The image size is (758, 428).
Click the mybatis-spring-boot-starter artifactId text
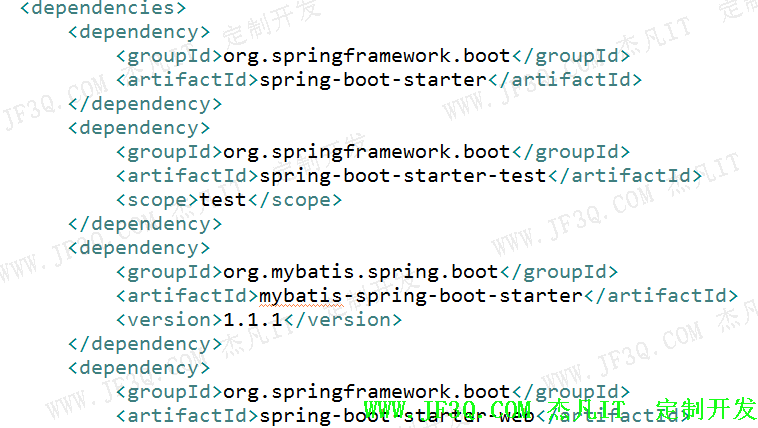pos(421,296)
